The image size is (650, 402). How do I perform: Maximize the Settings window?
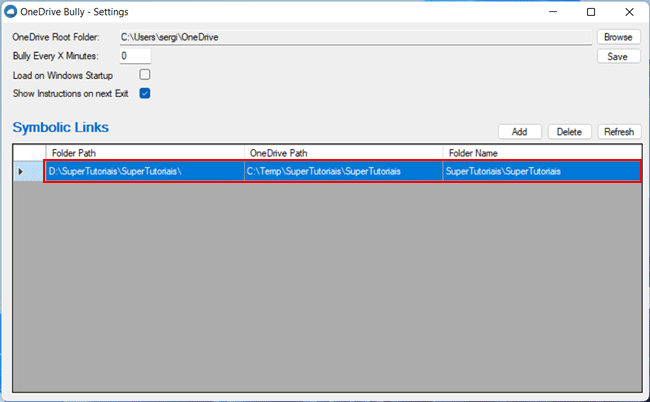point(591,12)
